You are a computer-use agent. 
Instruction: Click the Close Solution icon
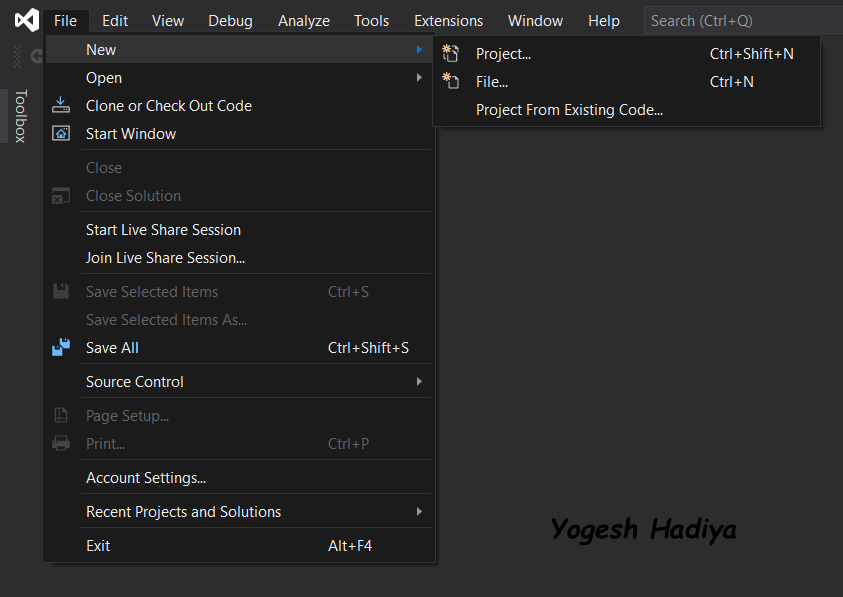(61, 196)
